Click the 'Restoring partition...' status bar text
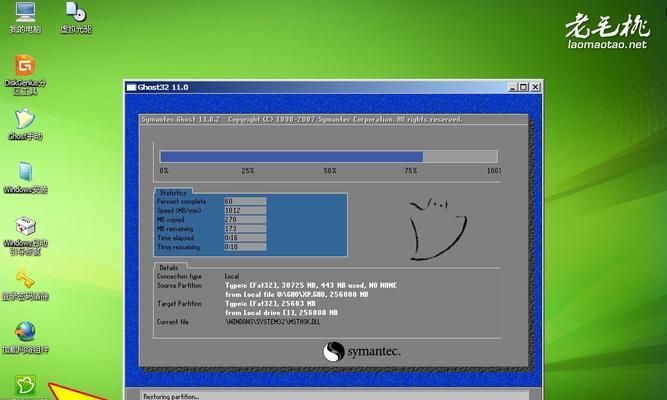The width and height of the screenshot is (667, 400). point(171,397)
